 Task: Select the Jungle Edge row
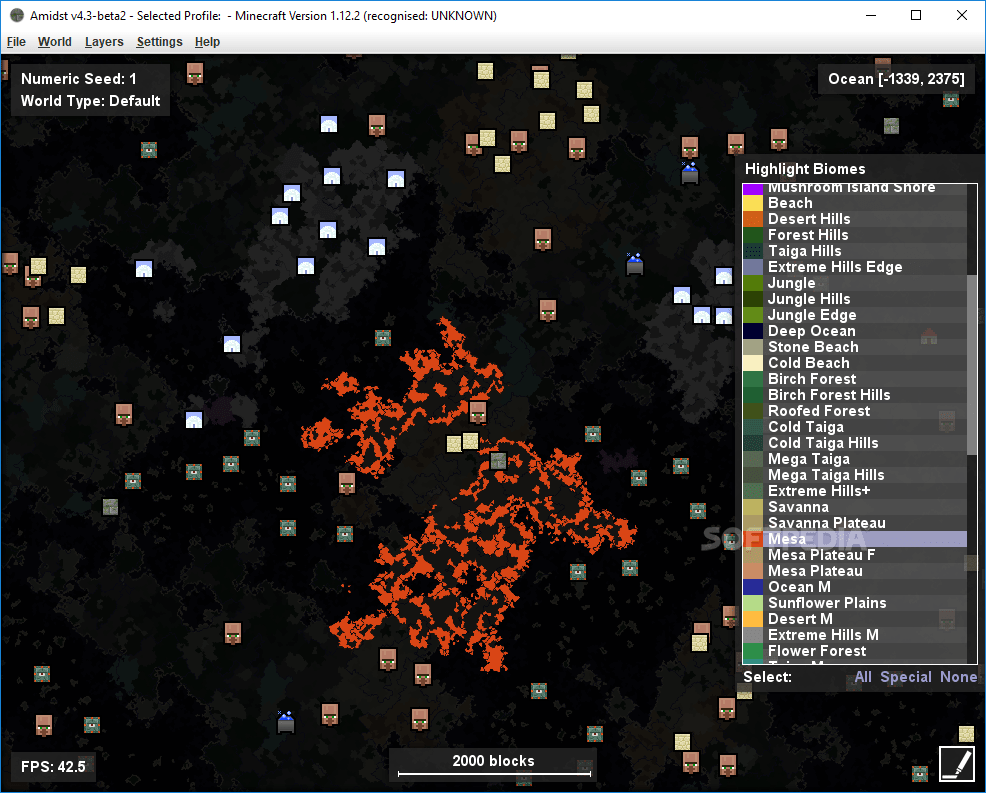point(855,315)
